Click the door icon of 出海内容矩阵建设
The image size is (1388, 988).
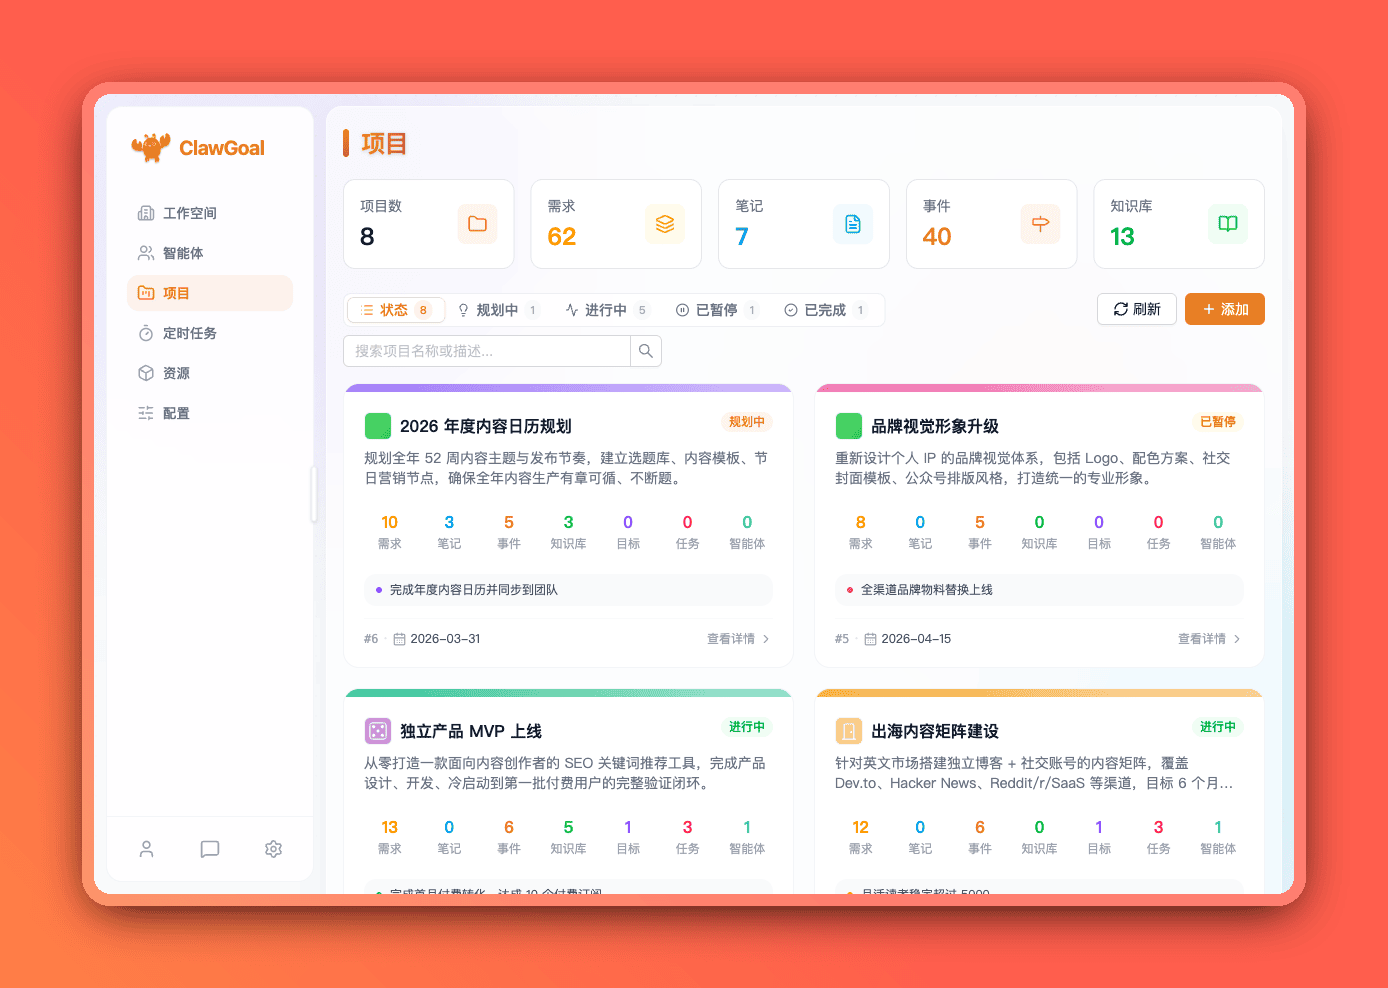[x=849, y=731]
